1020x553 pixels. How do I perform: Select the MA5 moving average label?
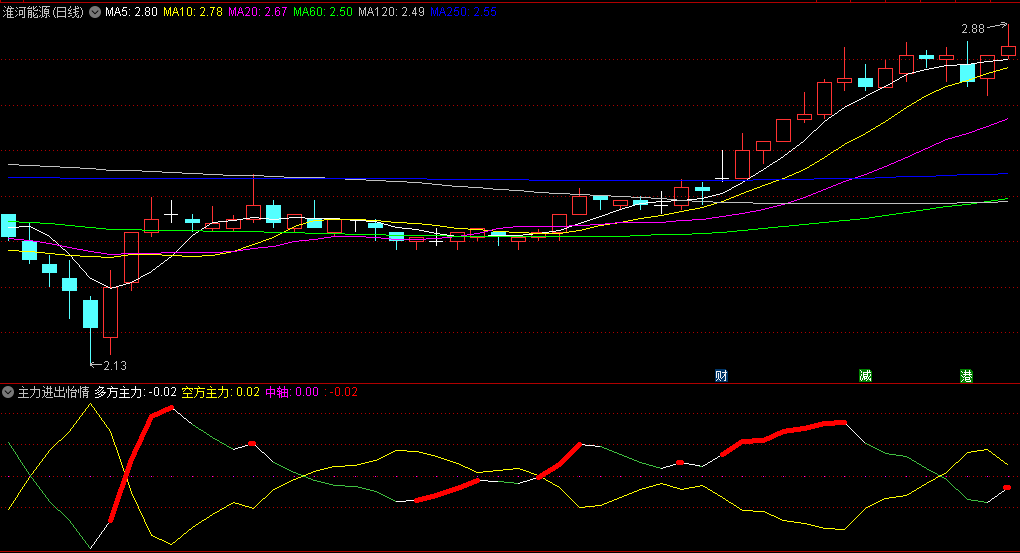coord(130,12)
